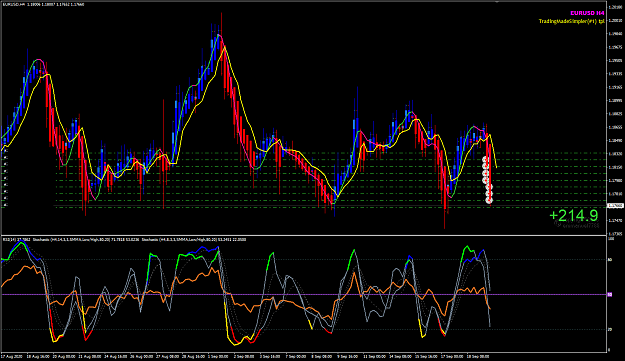Click the 17 Aug 2020 date on time axis
This screenshot has height=361, width=625.
pyautogui.click(x=12, y=356)
